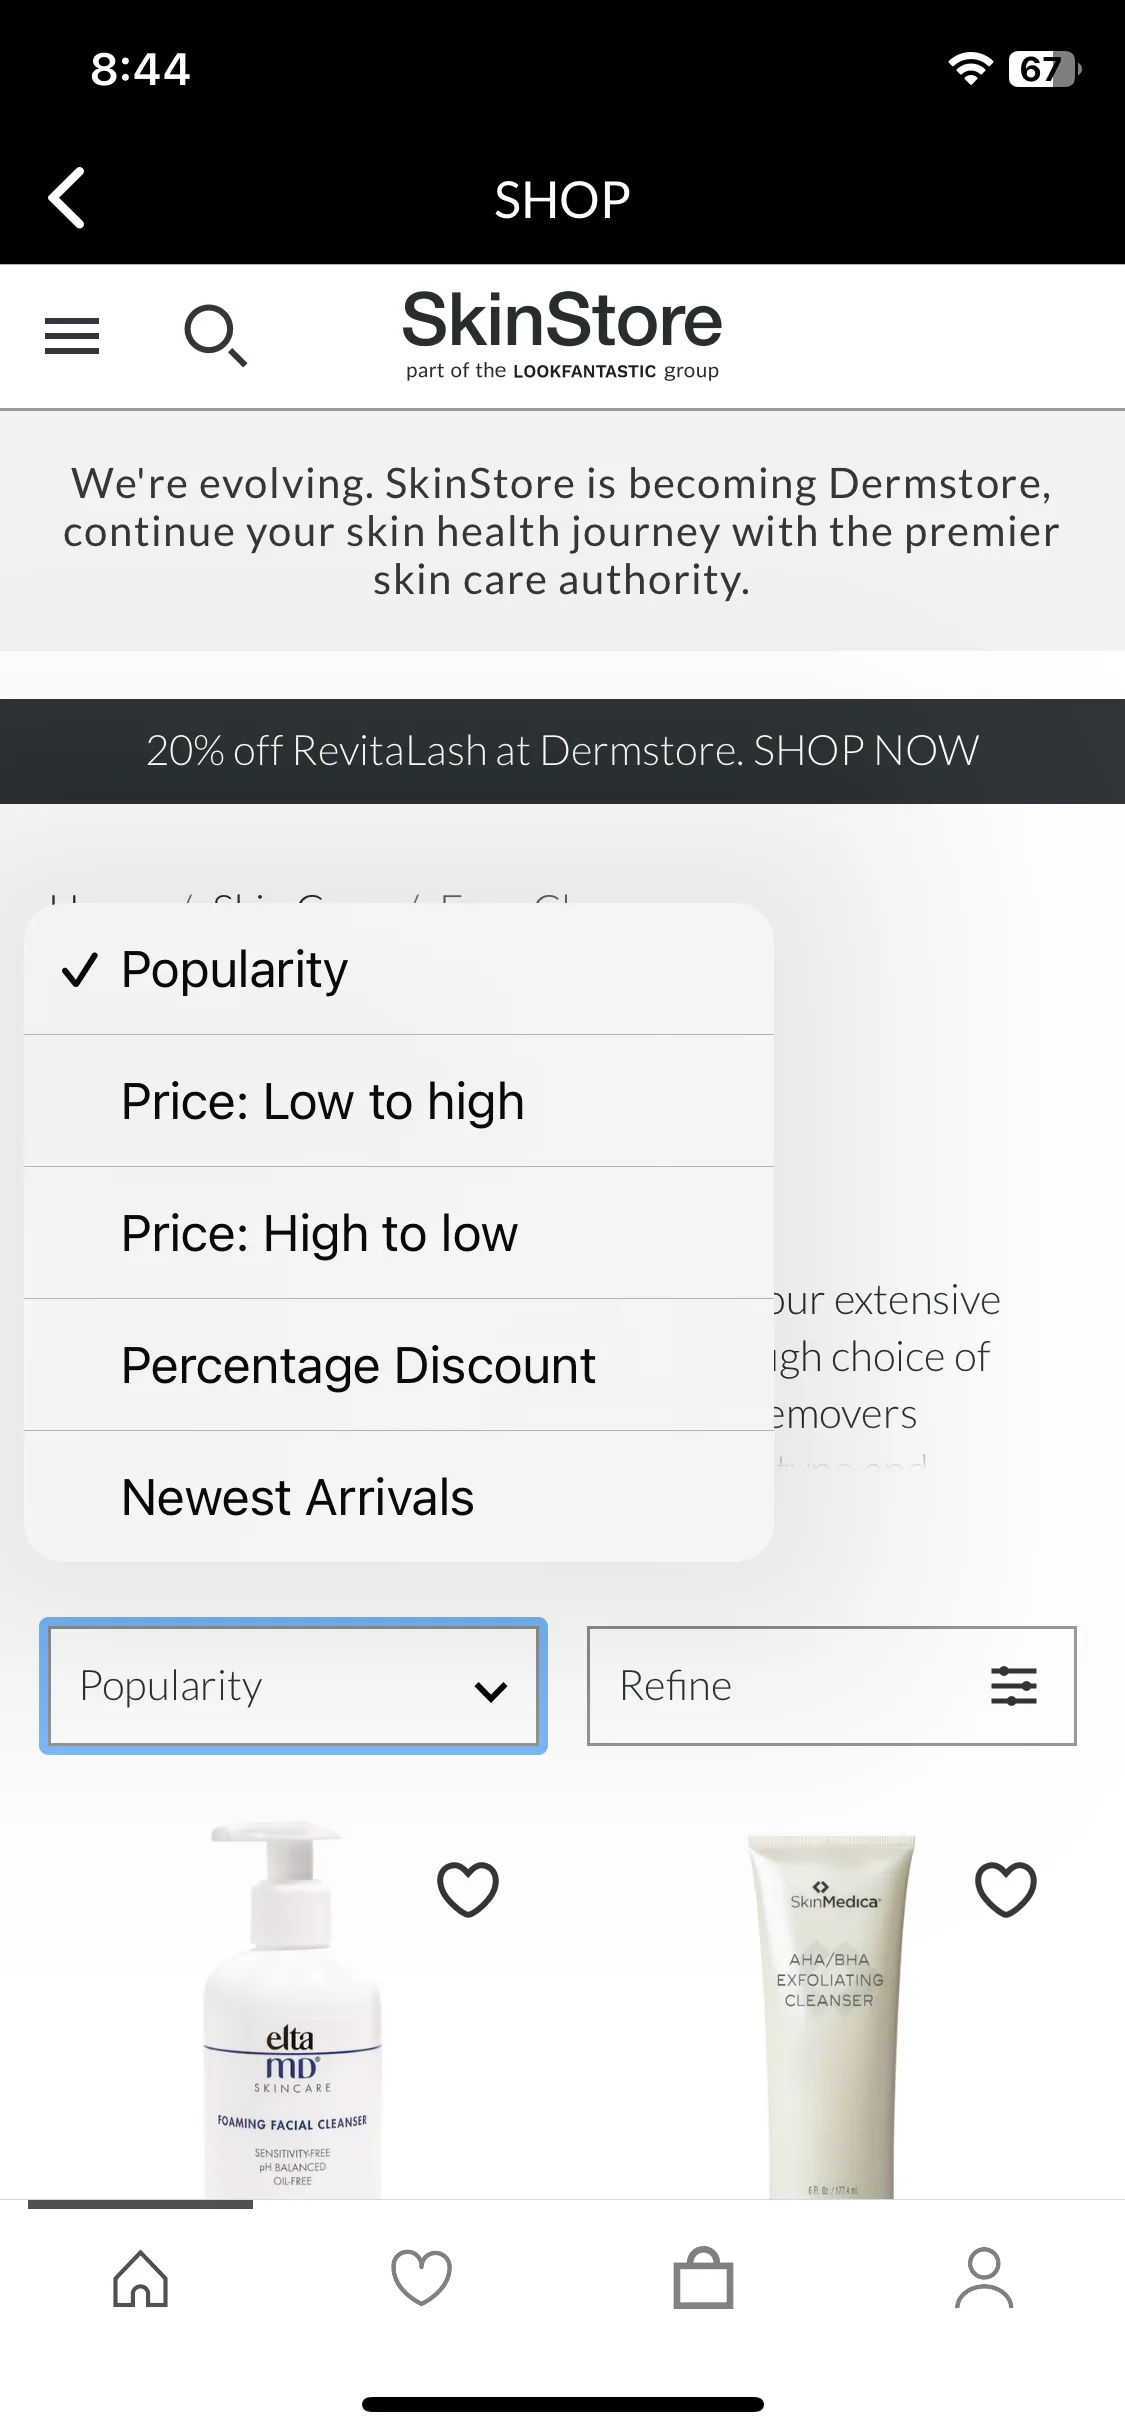Select checked Popularity sort option

coord(399,969)
